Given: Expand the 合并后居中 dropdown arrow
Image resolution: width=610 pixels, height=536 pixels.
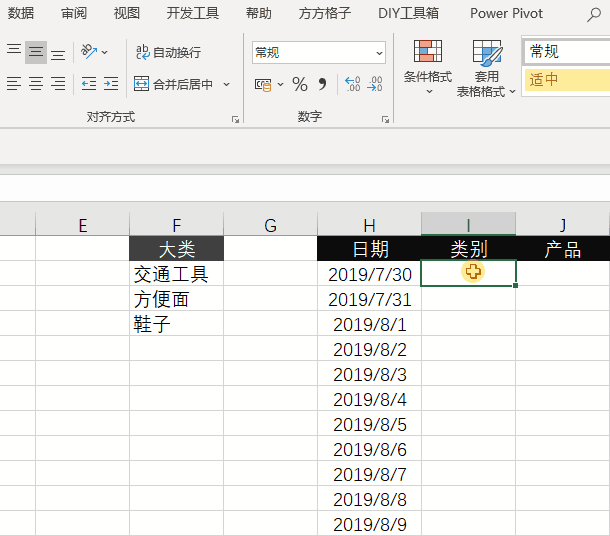Looking at the screenshot, I should [226, 84].
